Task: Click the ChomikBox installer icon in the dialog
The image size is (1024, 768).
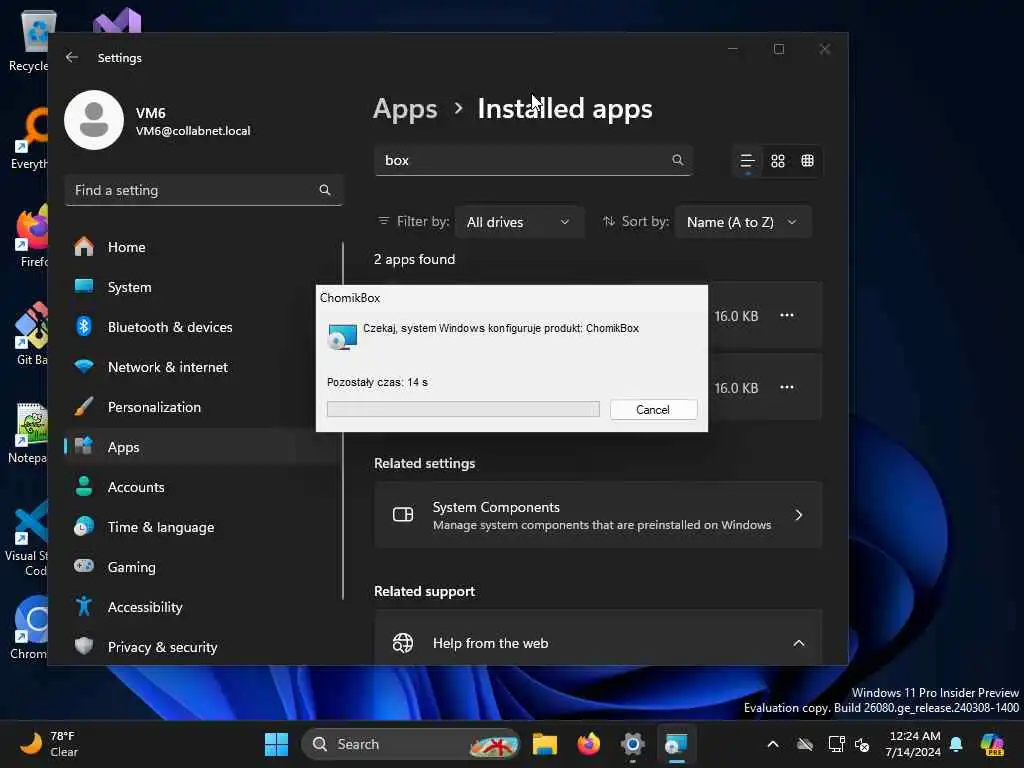Action: tap(342, 337)
